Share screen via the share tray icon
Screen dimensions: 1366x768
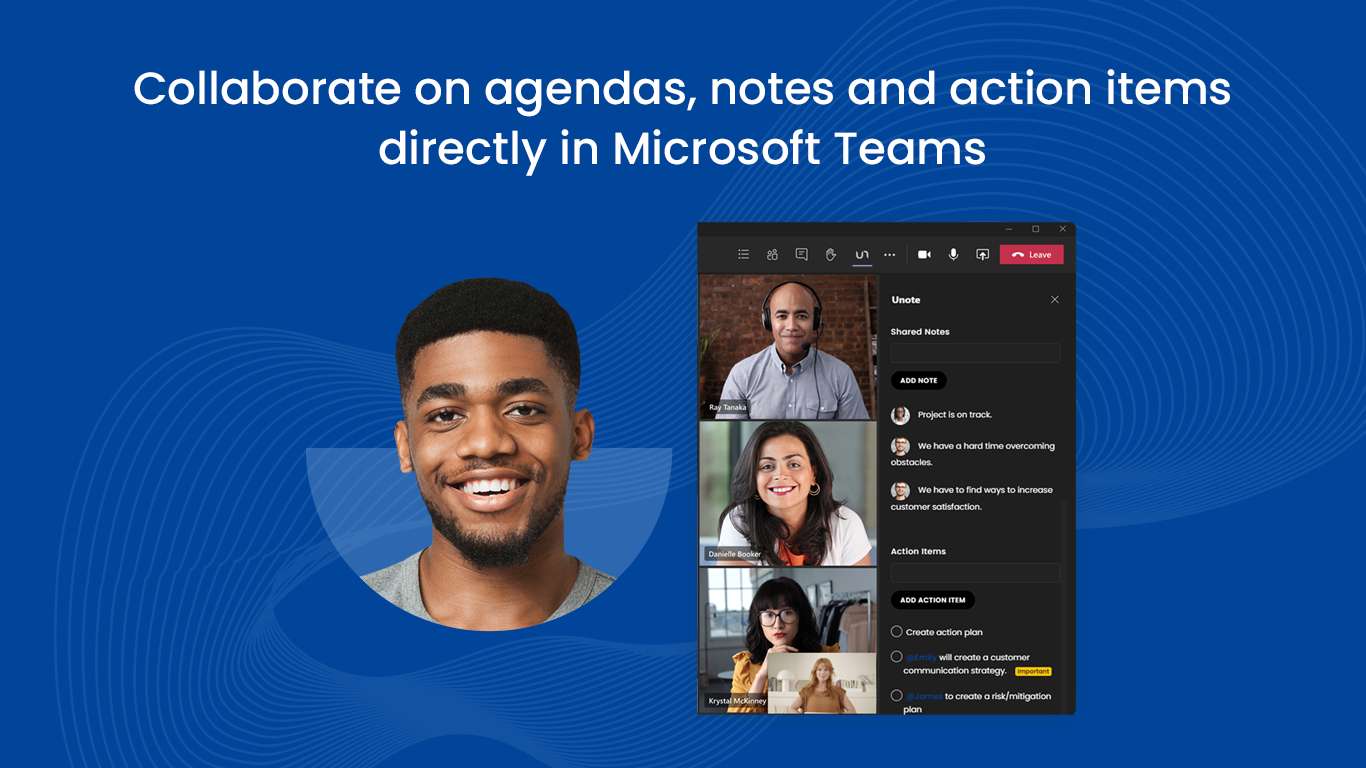[982, 254]
